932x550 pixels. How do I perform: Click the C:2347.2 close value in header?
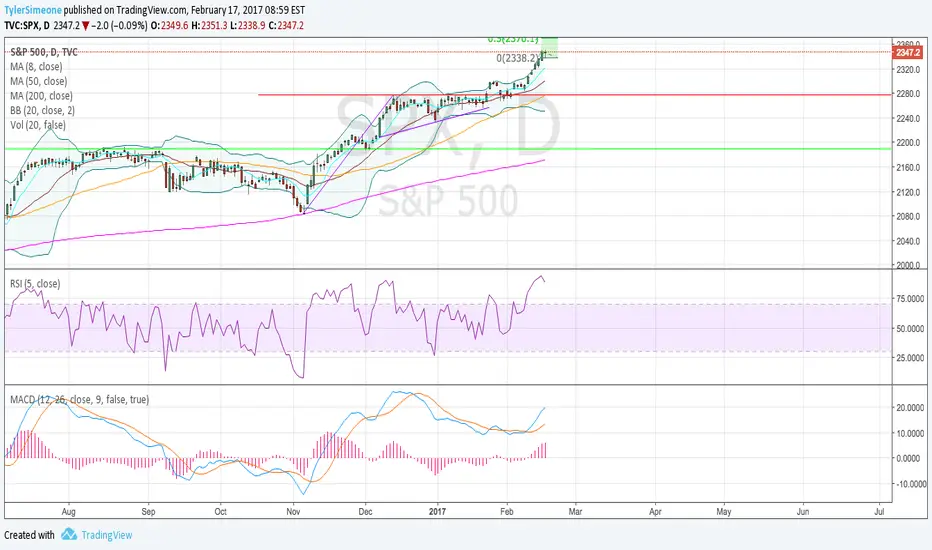[x=286, y=26]
